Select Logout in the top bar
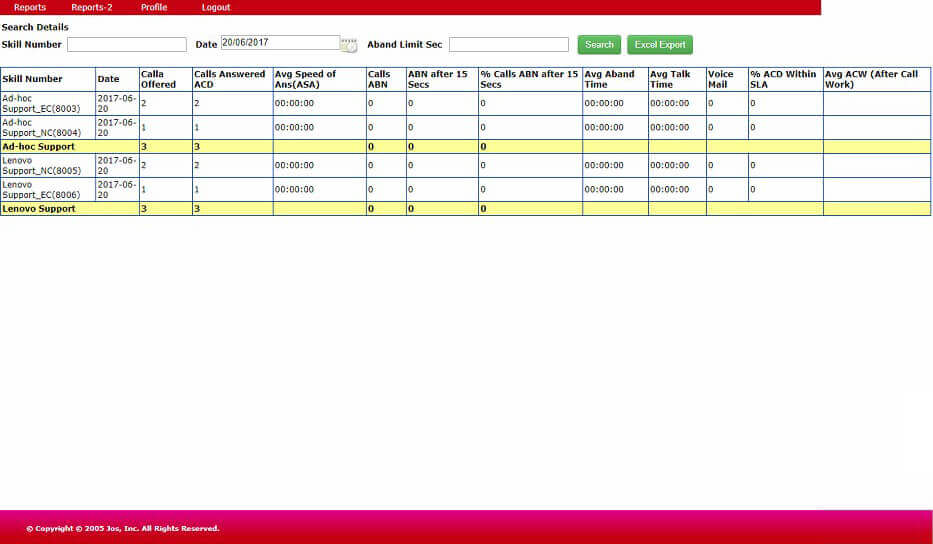This screenshot has height=544, width=933. [216, 7]
